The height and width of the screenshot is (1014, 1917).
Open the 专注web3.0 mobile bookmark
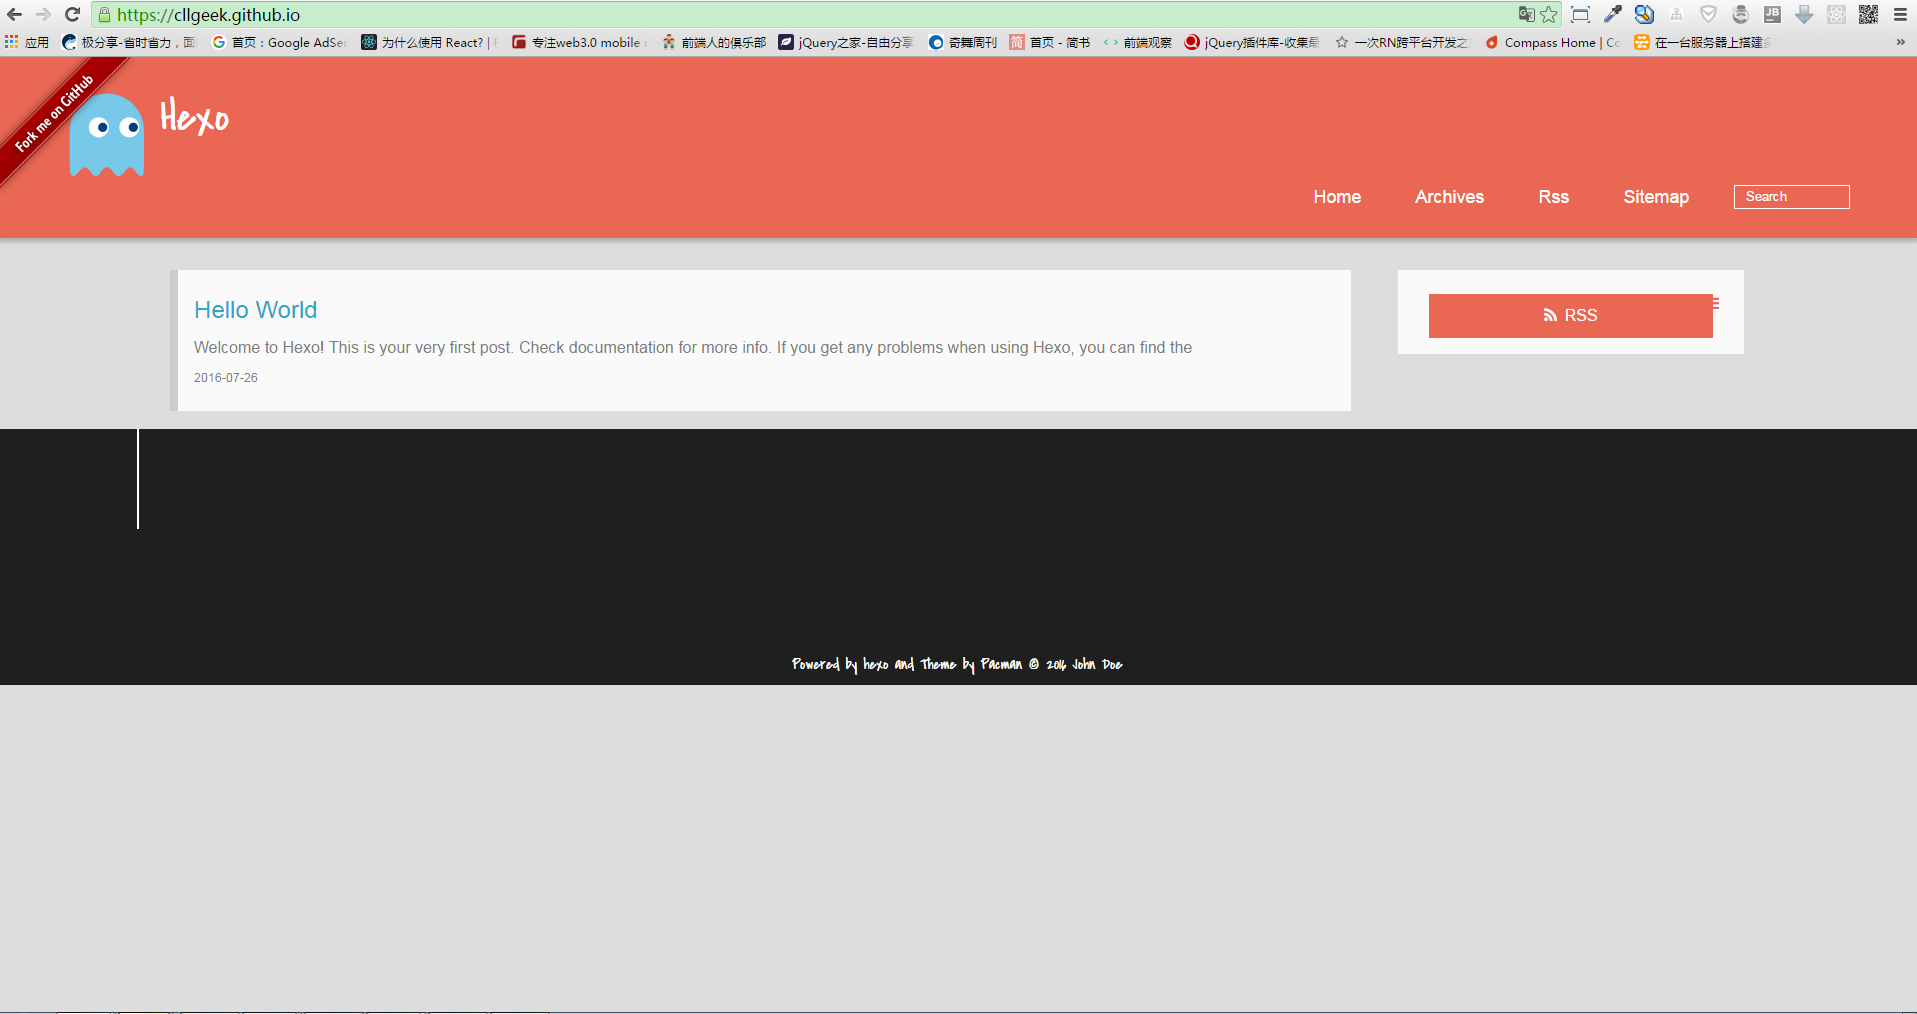click(x=579, y=42)
